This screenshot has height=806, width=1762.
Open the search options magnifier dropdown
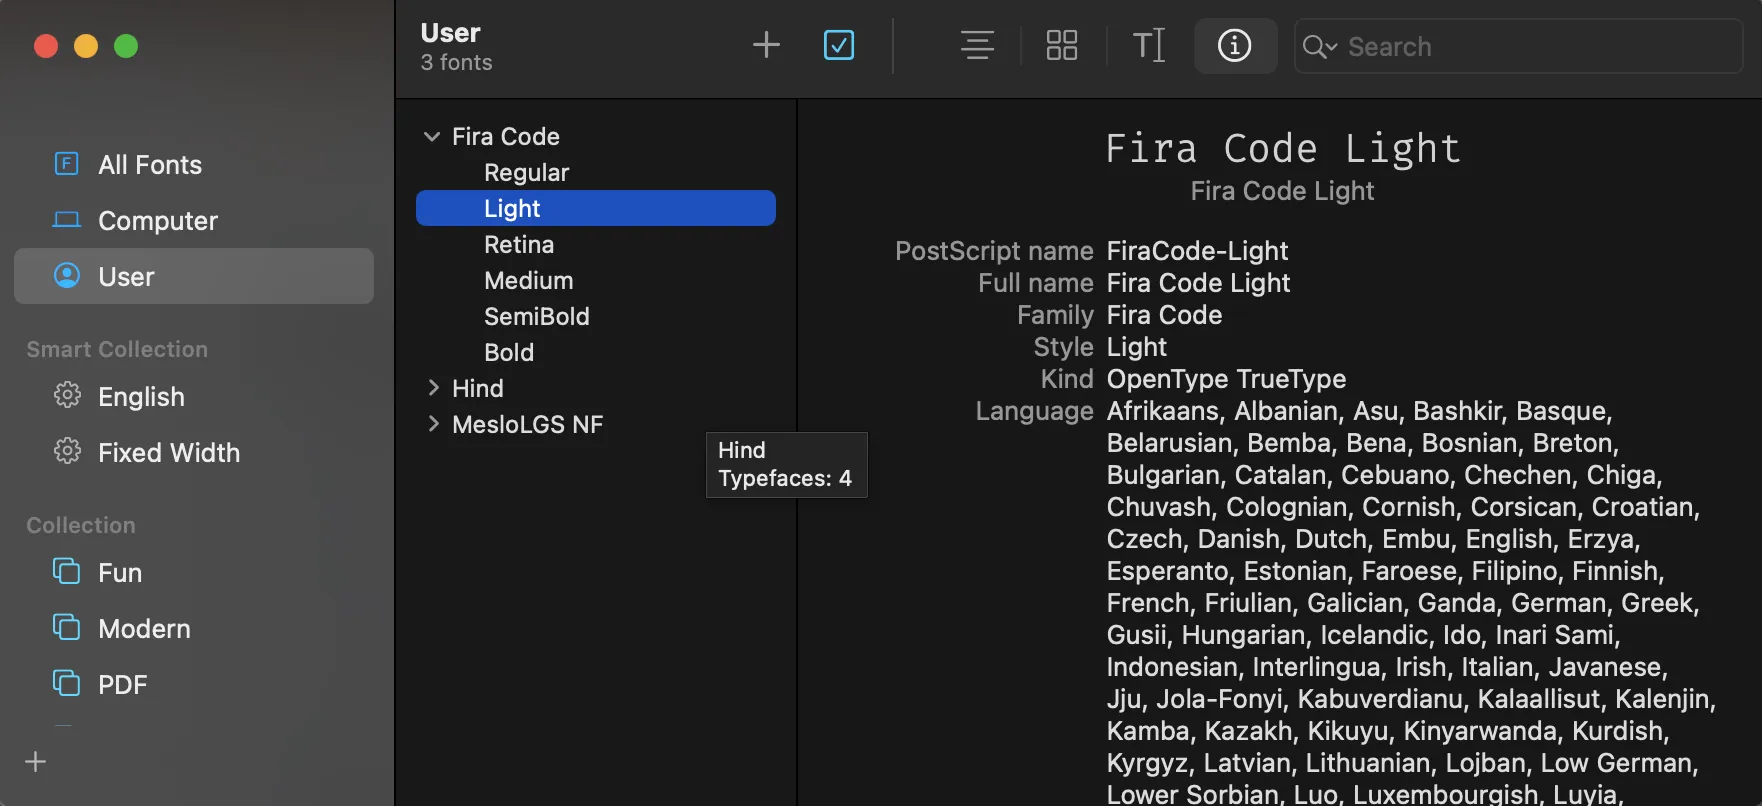pos(1319,47)
